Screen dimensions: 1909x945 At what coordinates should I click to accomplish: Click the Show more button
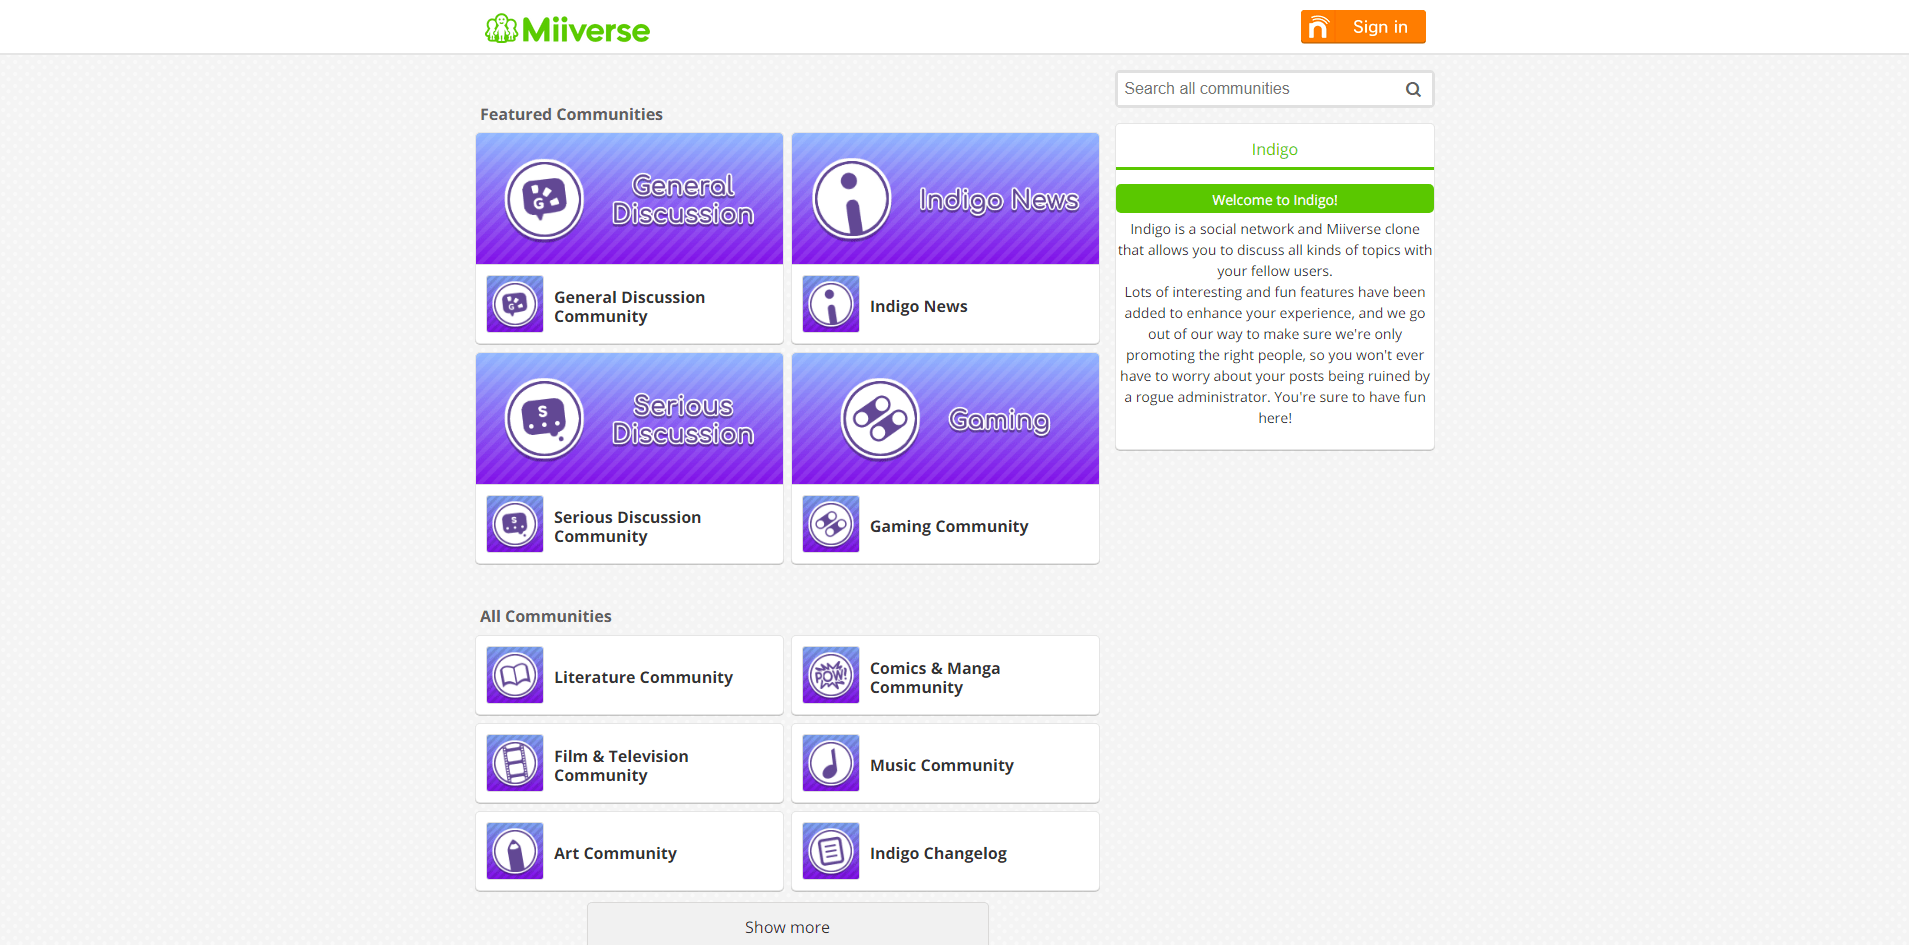pos(788,925)
